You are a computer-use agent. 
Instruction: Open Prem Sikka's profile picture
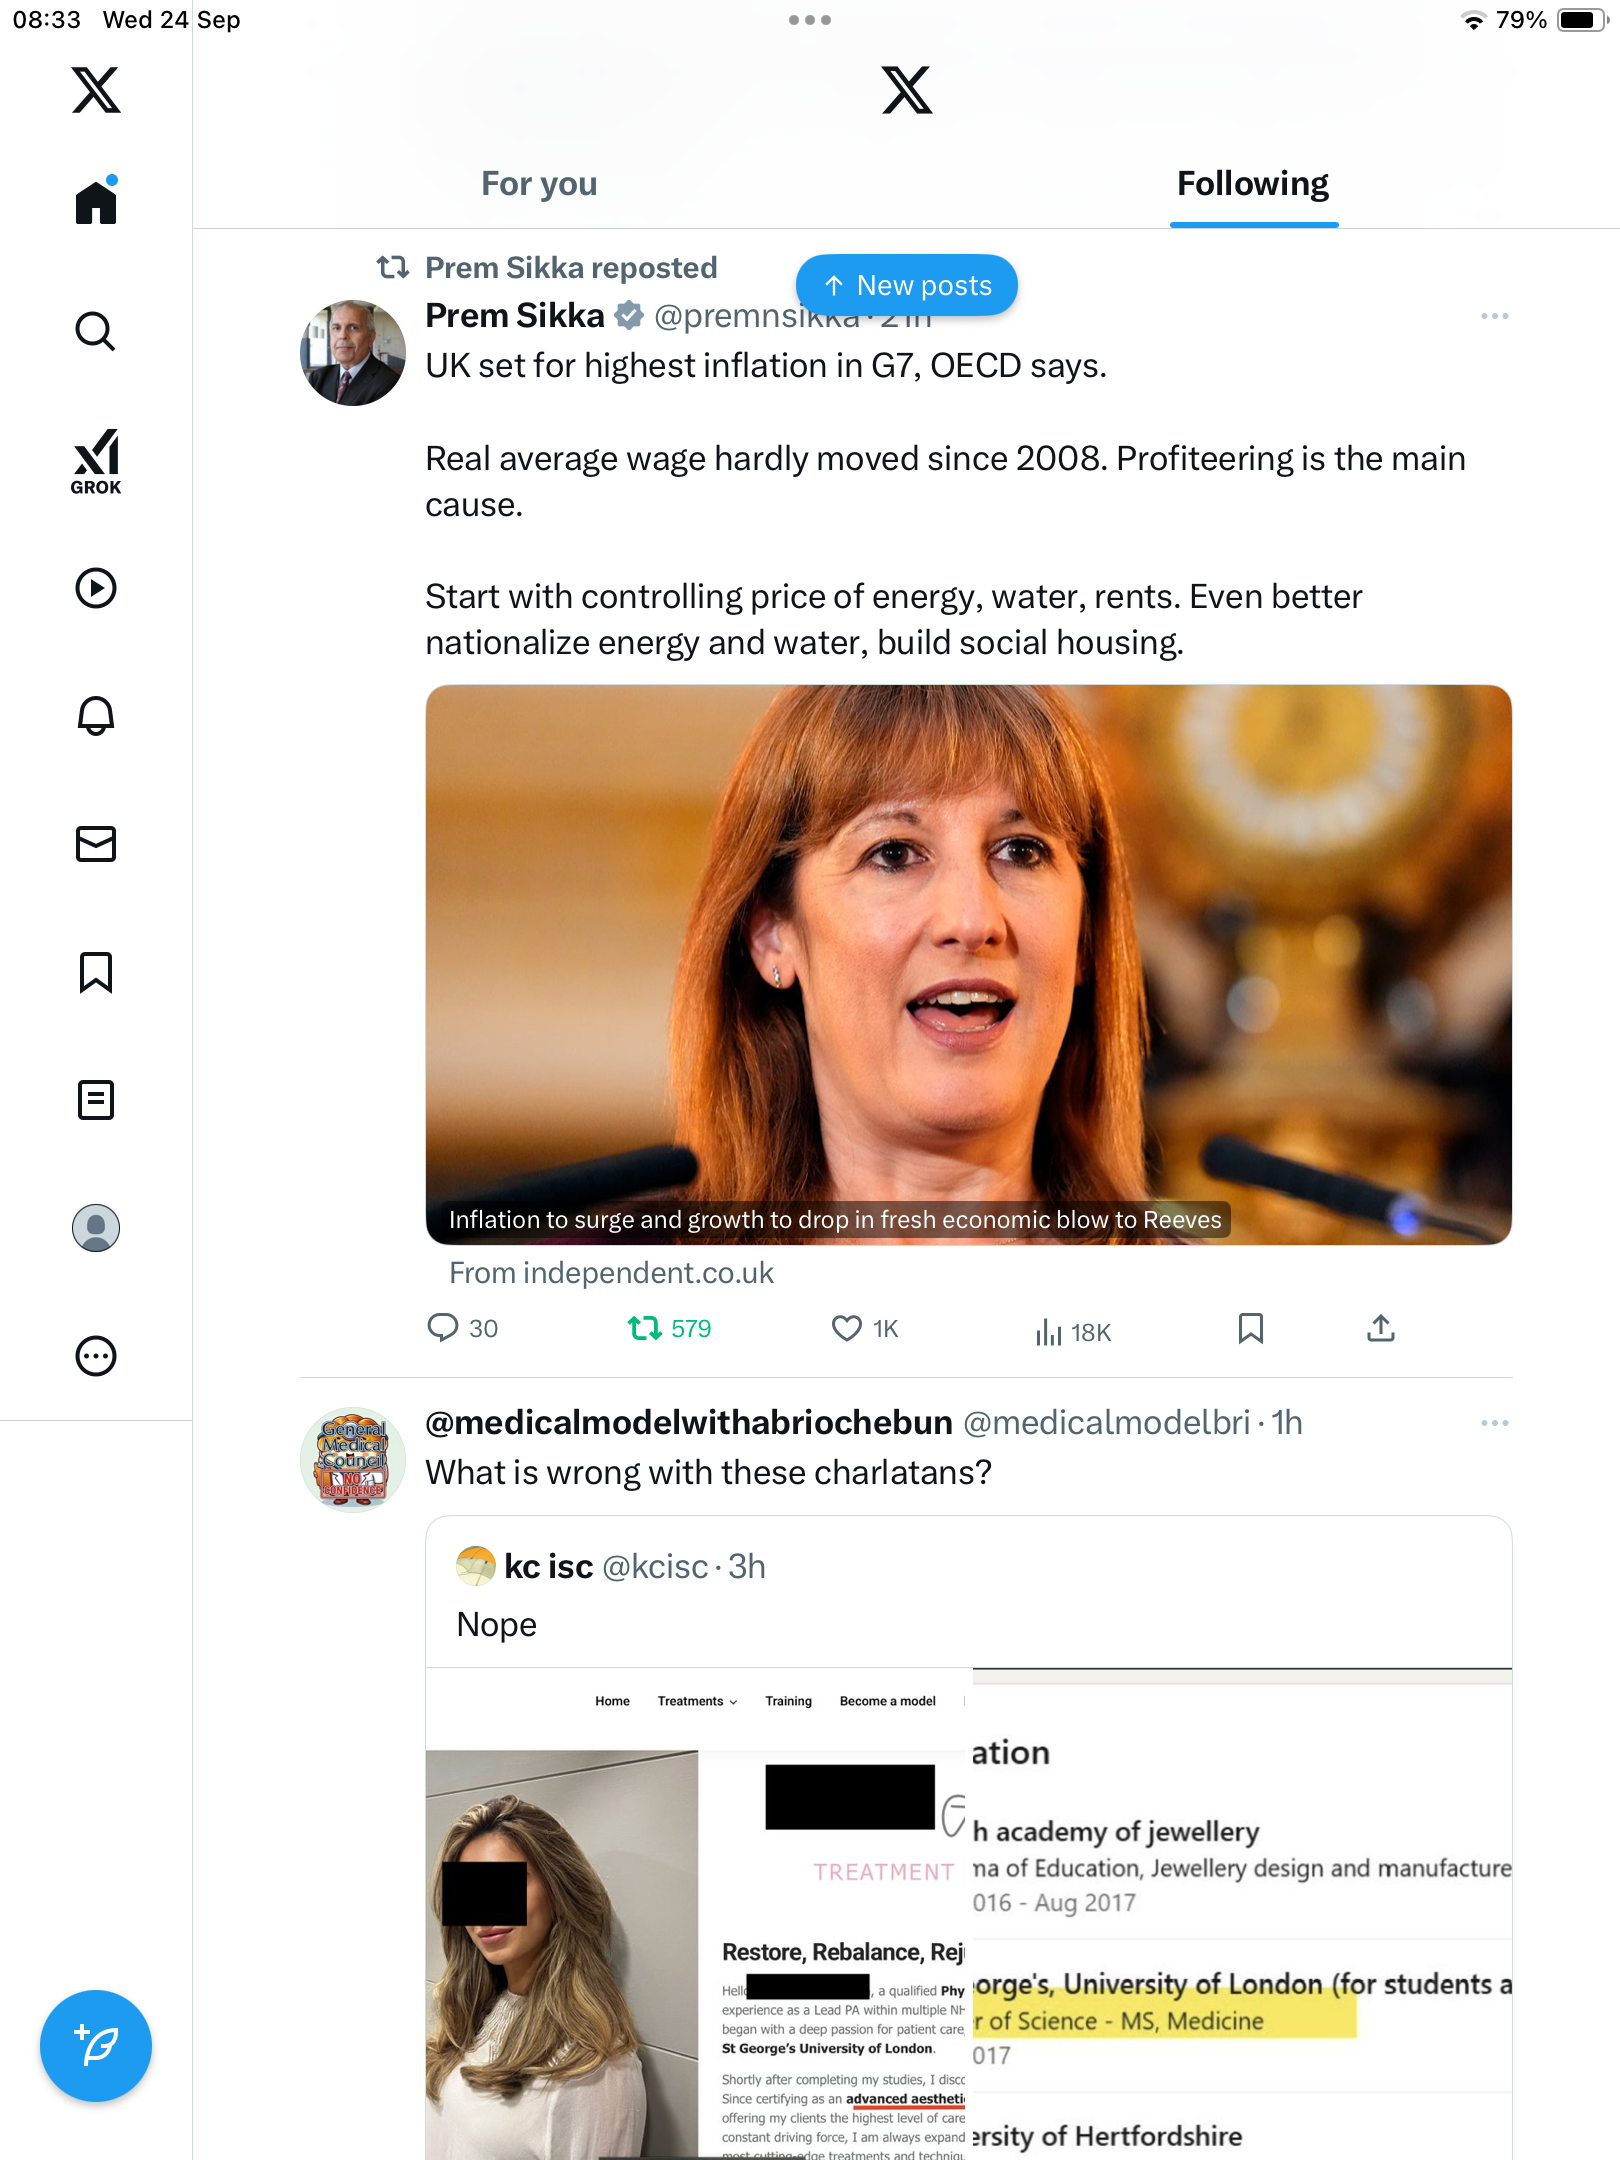pyautogui.click(x=353, y=353)
